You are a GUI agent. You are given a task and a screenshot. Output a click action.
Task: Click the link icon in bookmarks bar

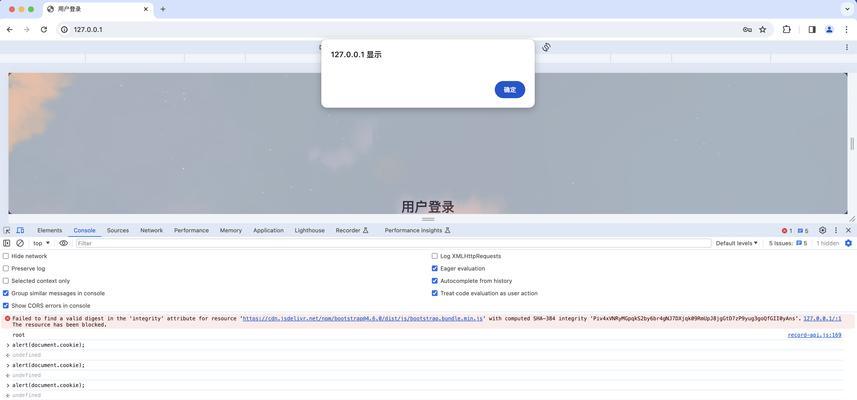[546, 48]
